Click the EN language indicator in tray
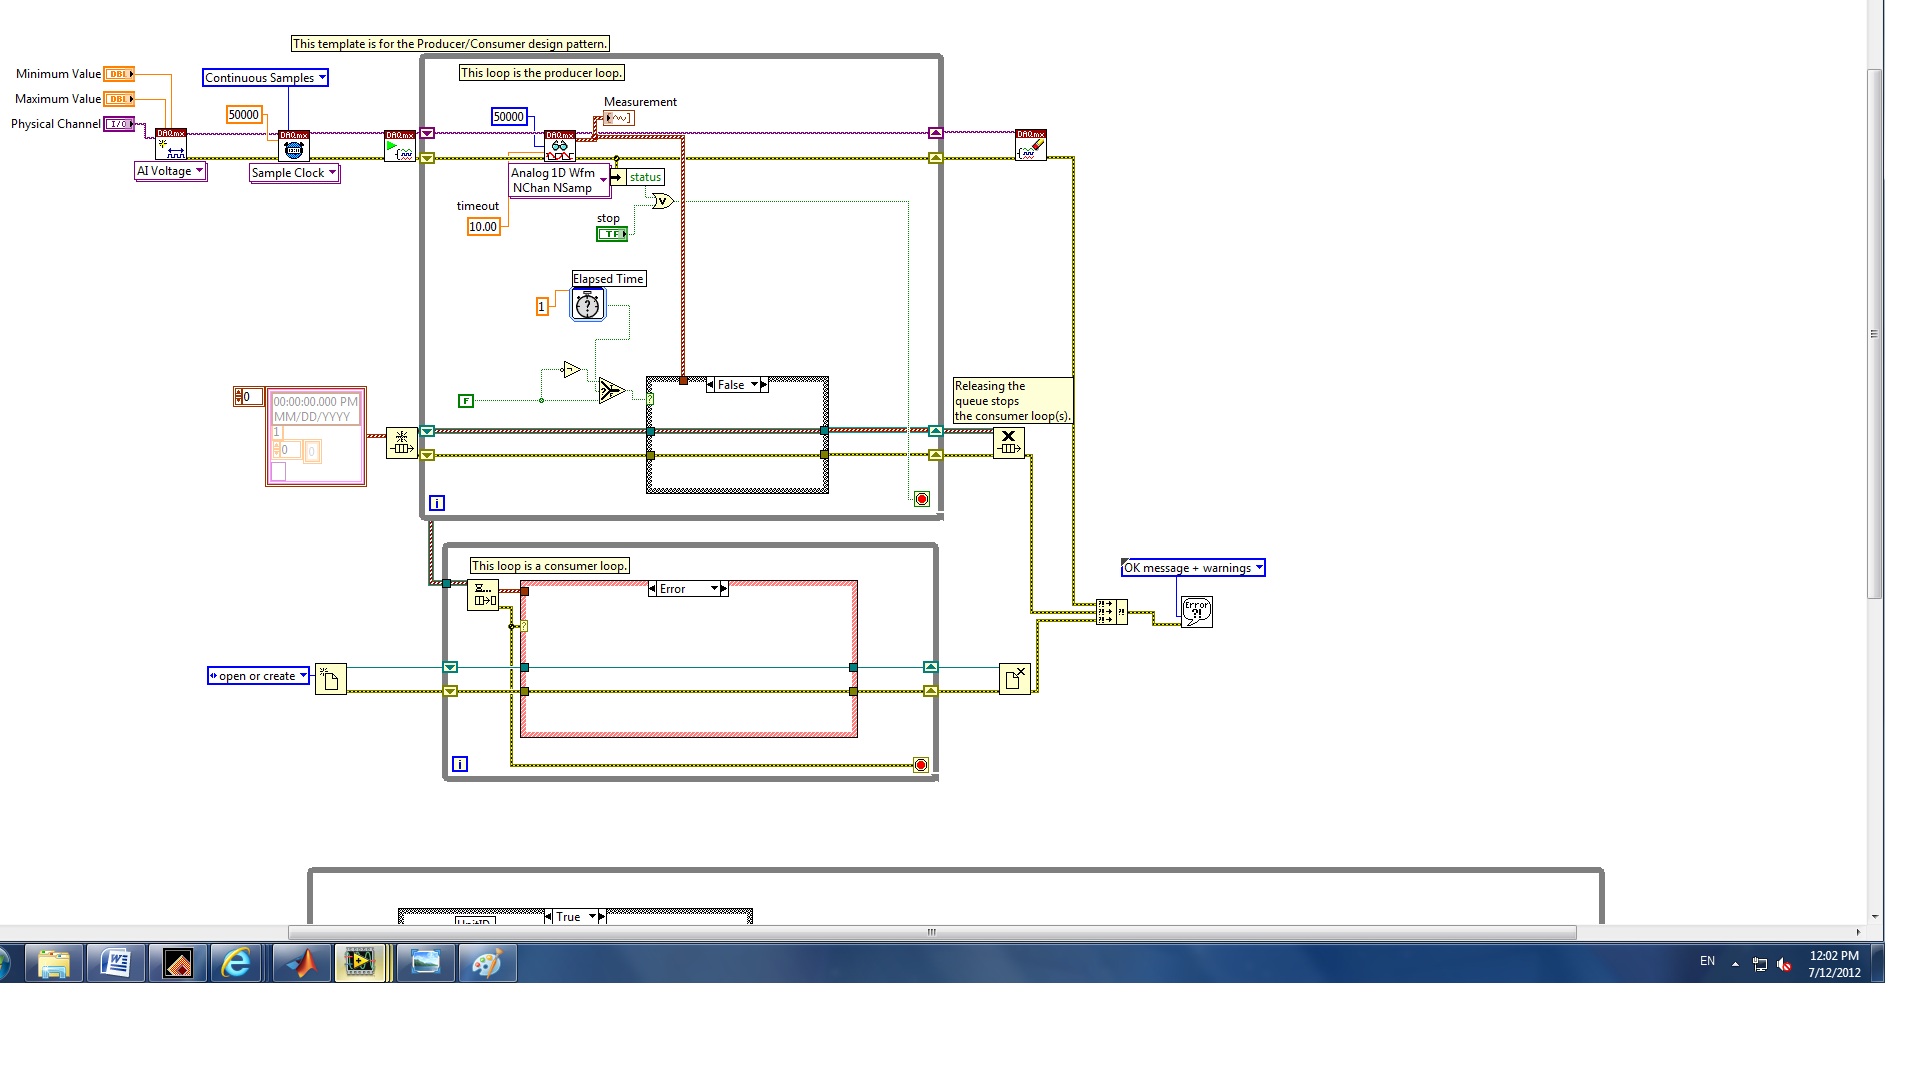This screenshot has height=1080, width=1920. [x=1707, y=961]
